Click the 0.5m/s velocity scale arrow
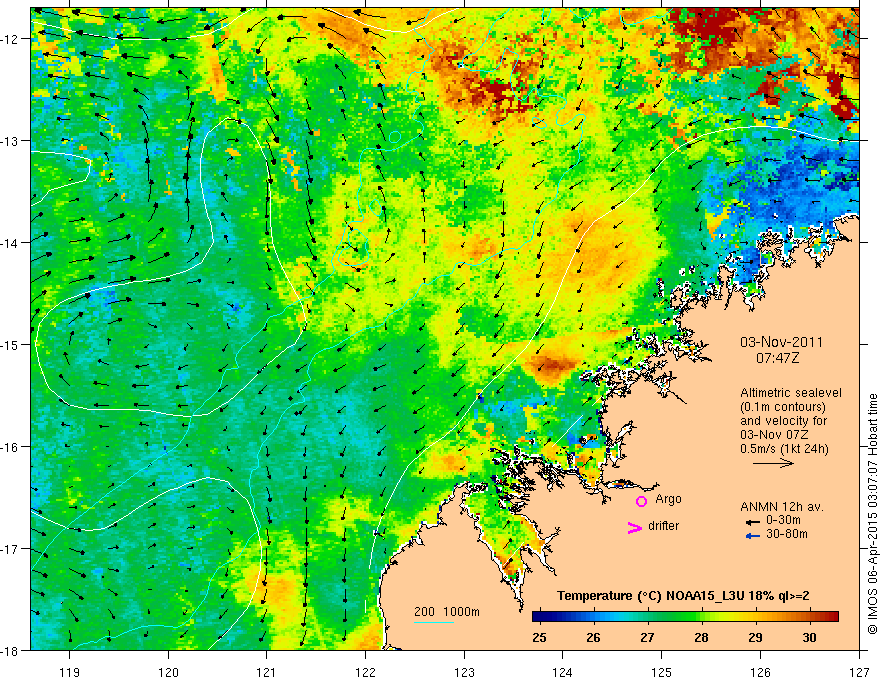The image size is (880, 680). pos(773,463)
